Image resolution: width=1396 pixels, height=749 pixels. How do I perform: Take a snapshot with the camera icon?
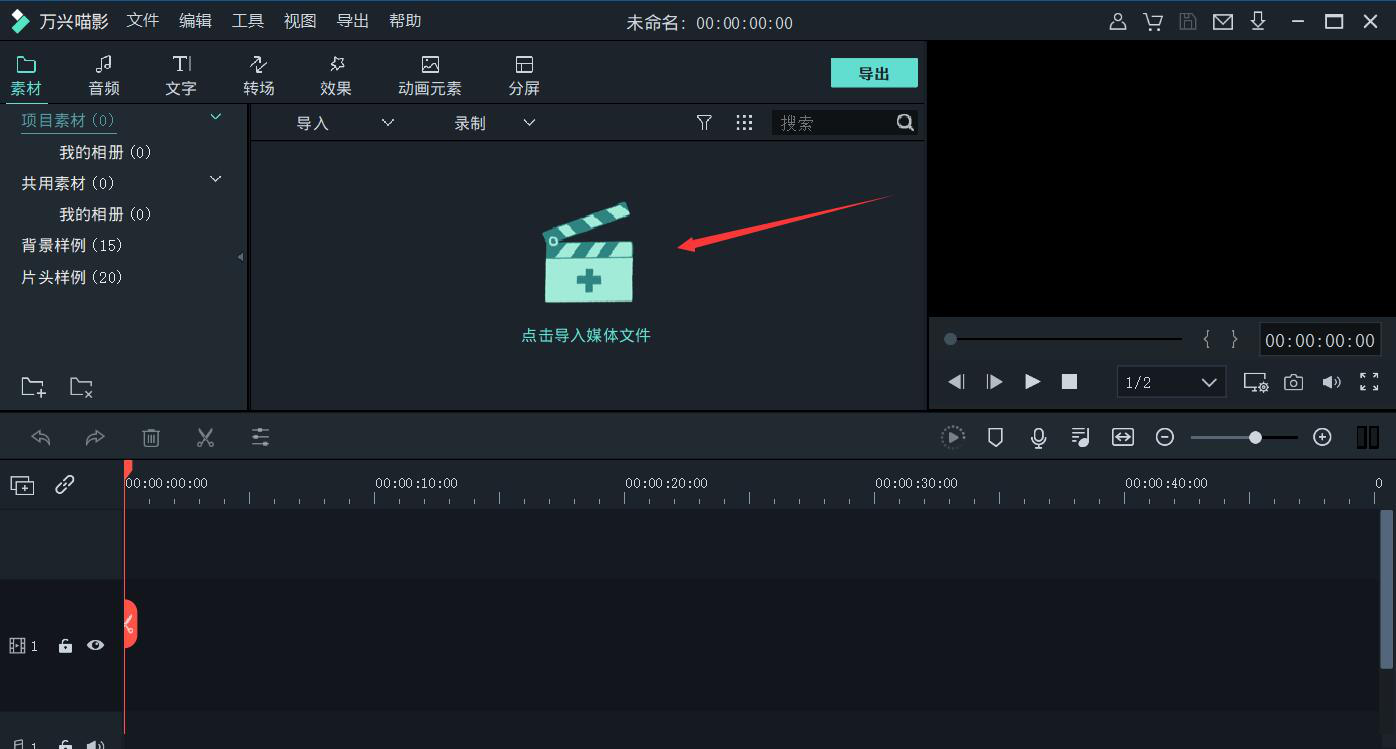click(x=1293, y=381)
